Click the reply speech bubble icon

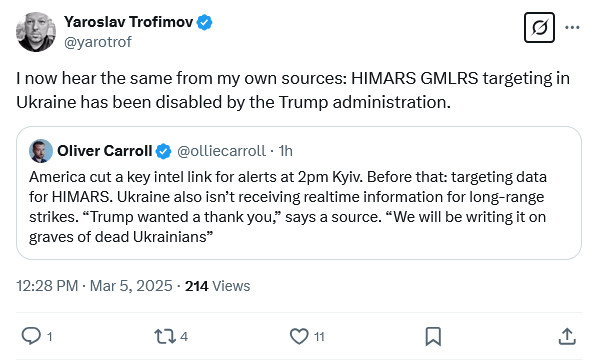coord(31,336)
